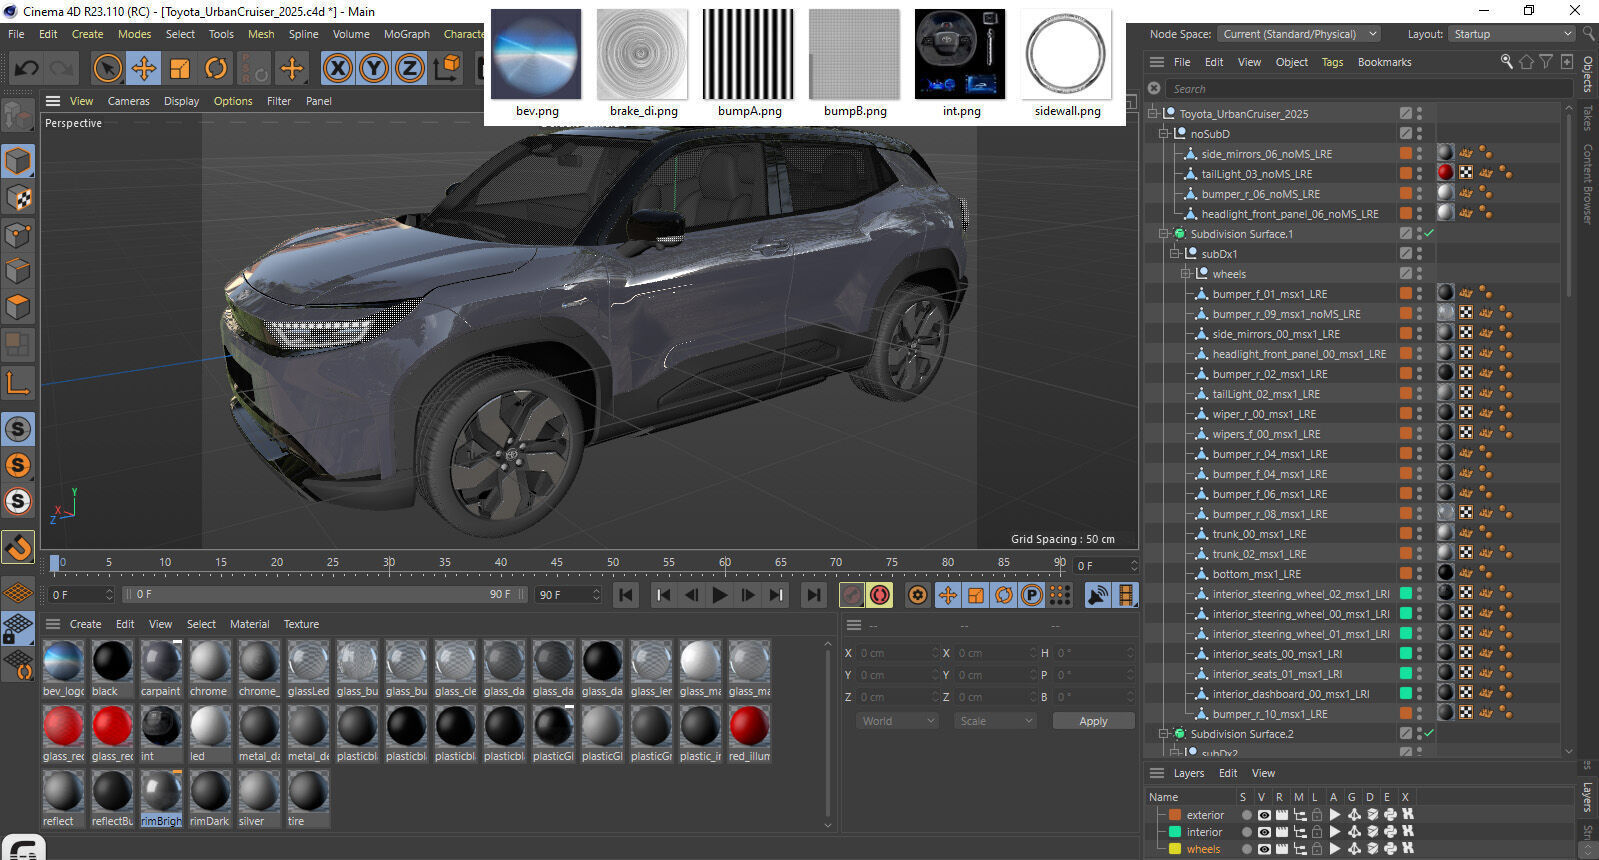The image size is (1599, 860).
Task: Switch to Points mode
Action: tap(18, 235)
